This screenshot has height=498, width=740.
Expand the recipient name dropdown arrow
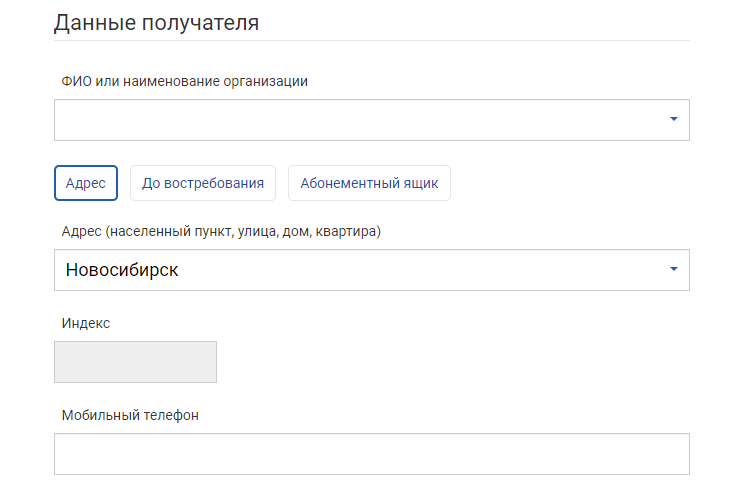pos(673,120)
